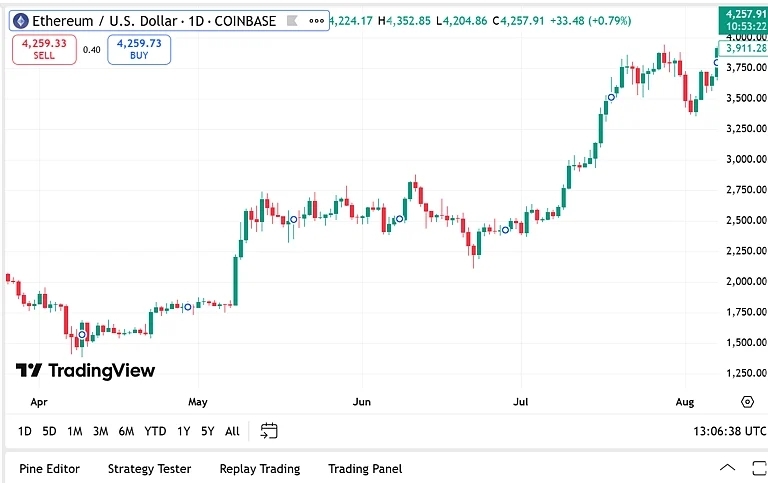The height and width of the screenshot is (483, 768).
Task: Click current price label 4,257.91 on scale
Action: tap(746, 13)
